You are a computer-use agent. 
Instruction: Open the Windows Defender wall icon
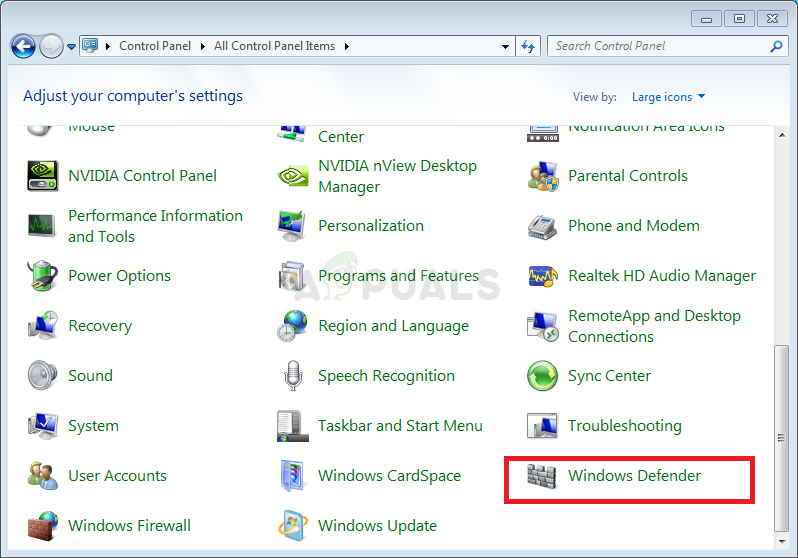click(542, 476)
